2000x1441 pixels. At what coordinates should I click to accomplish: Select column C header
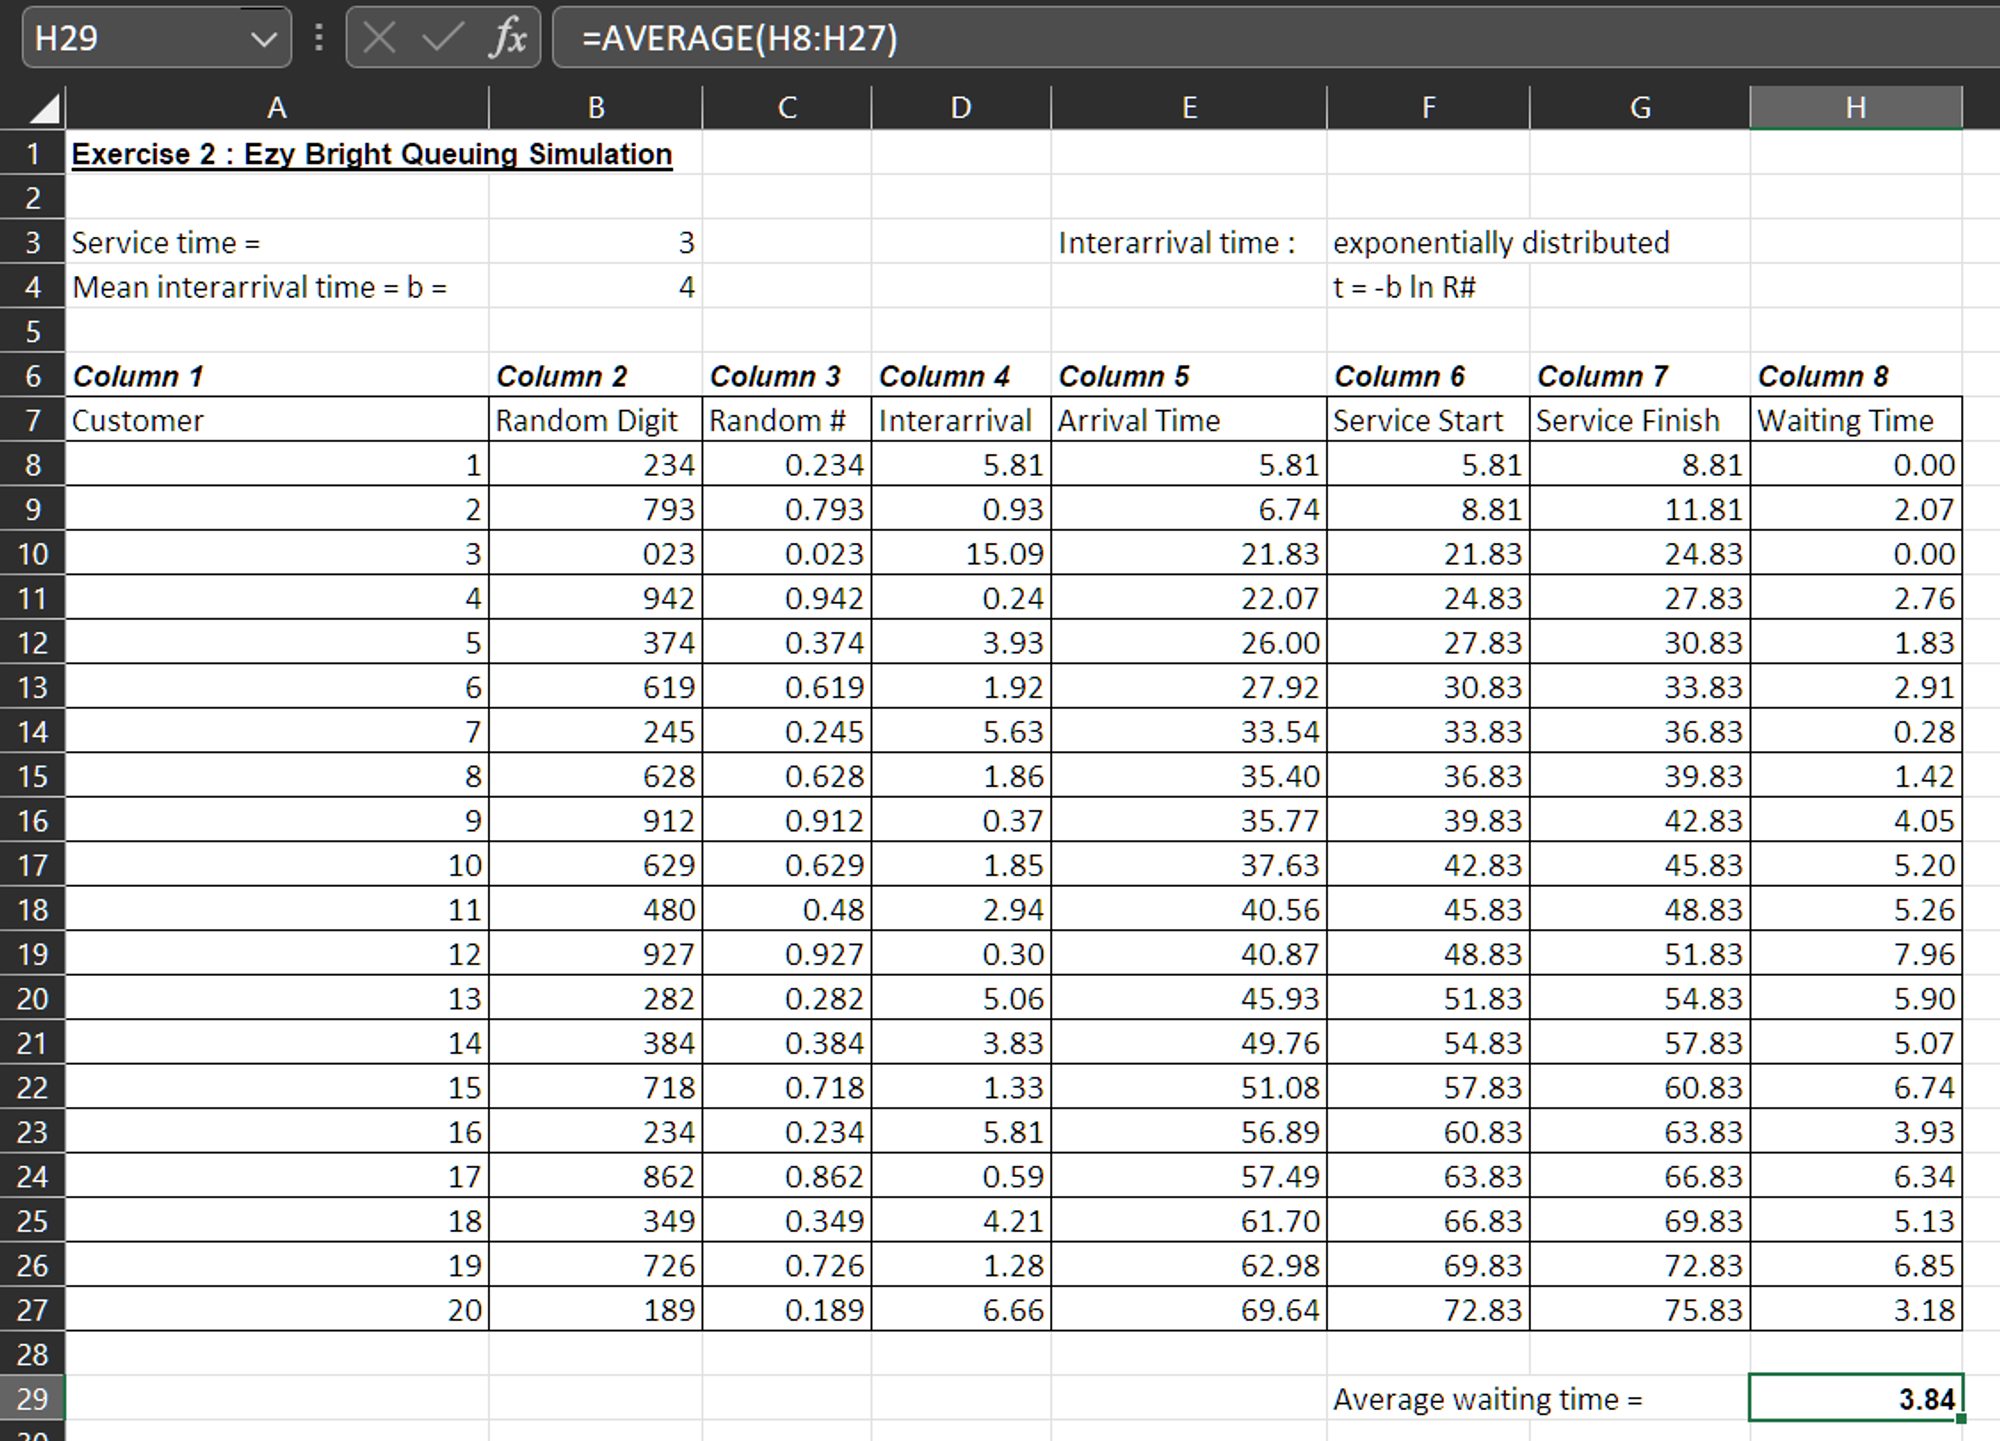787,107
